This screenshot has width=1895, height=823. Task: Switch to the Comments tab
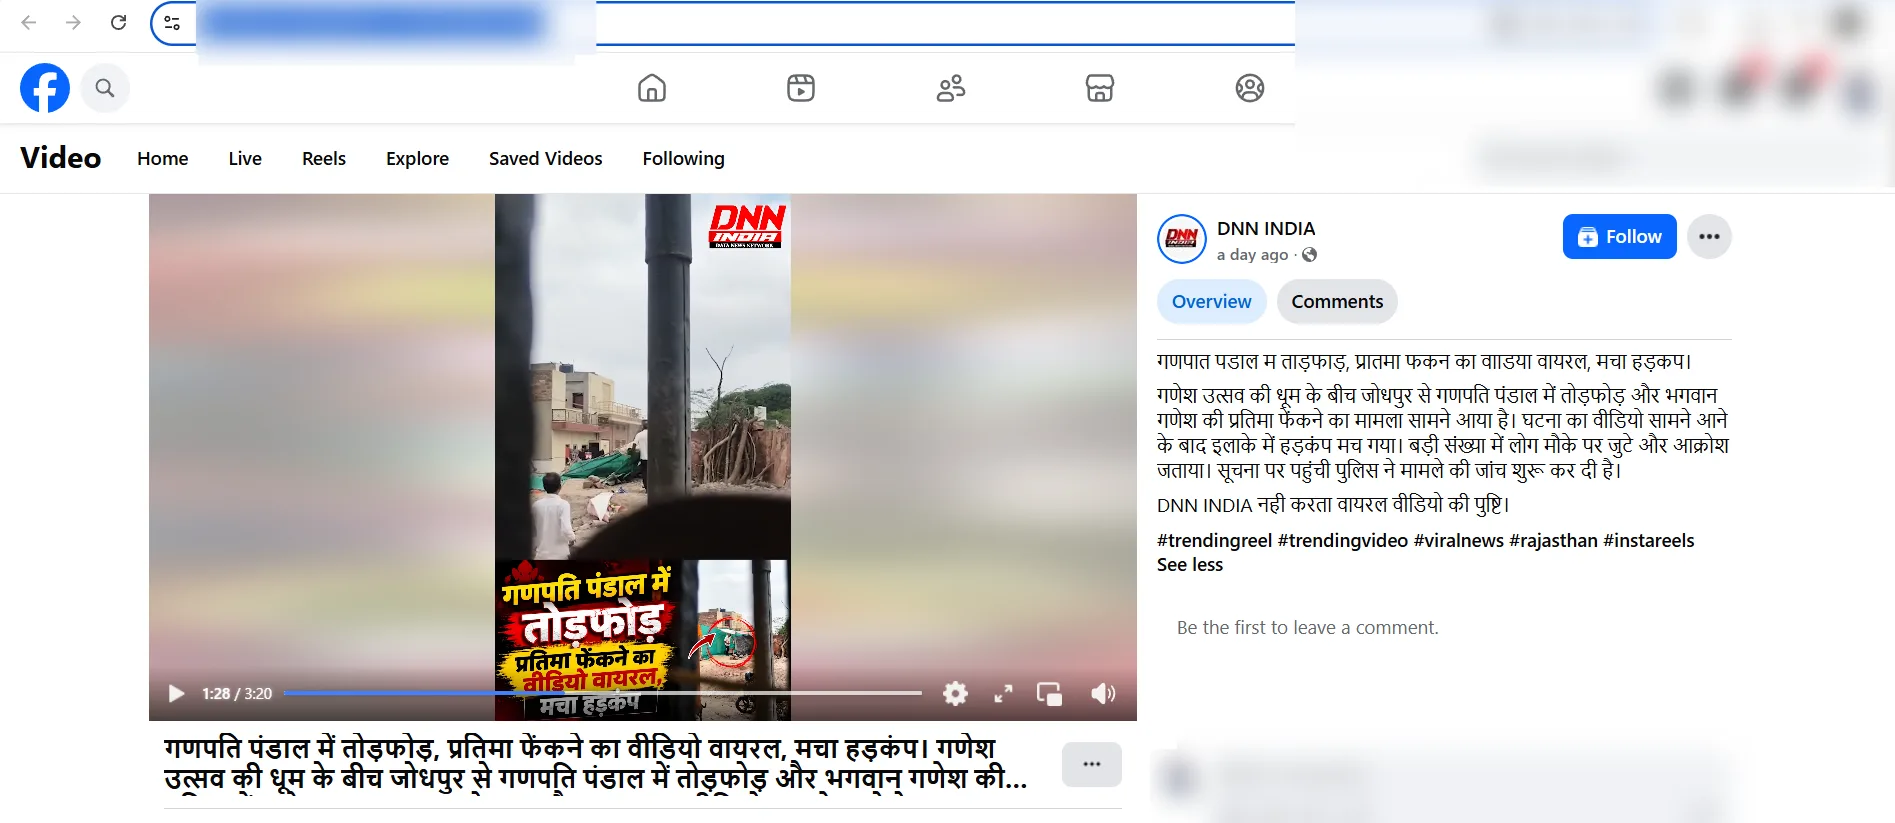pyautogui.click(x=1337, y=302)
